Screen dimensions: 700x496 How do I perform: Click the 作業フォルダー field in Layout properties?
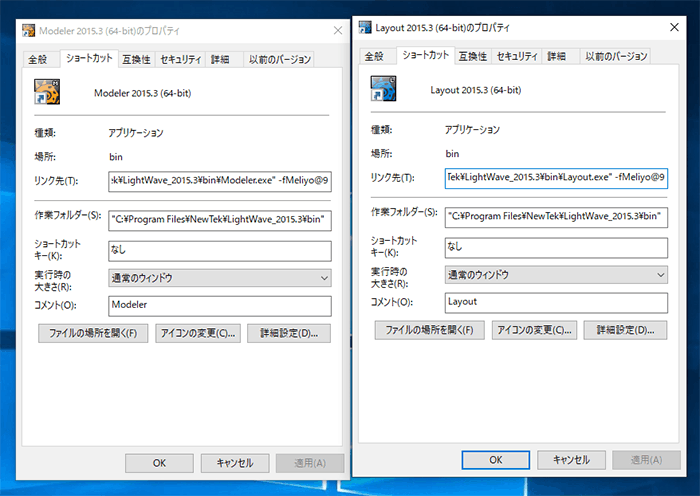click(556, 217)
